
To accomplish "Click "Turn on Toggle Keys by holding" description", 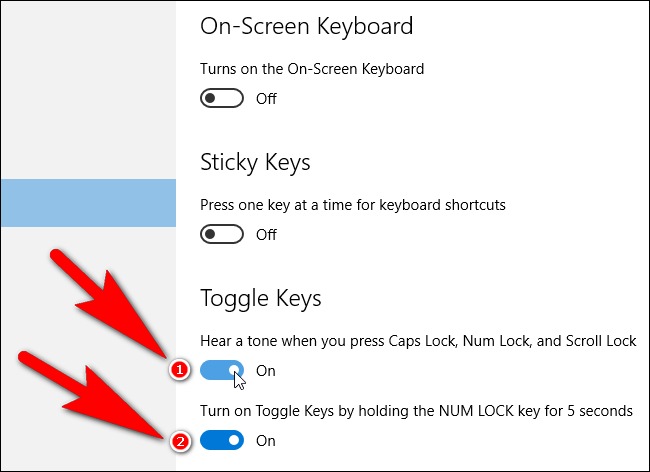I will (x=416, y=410).
